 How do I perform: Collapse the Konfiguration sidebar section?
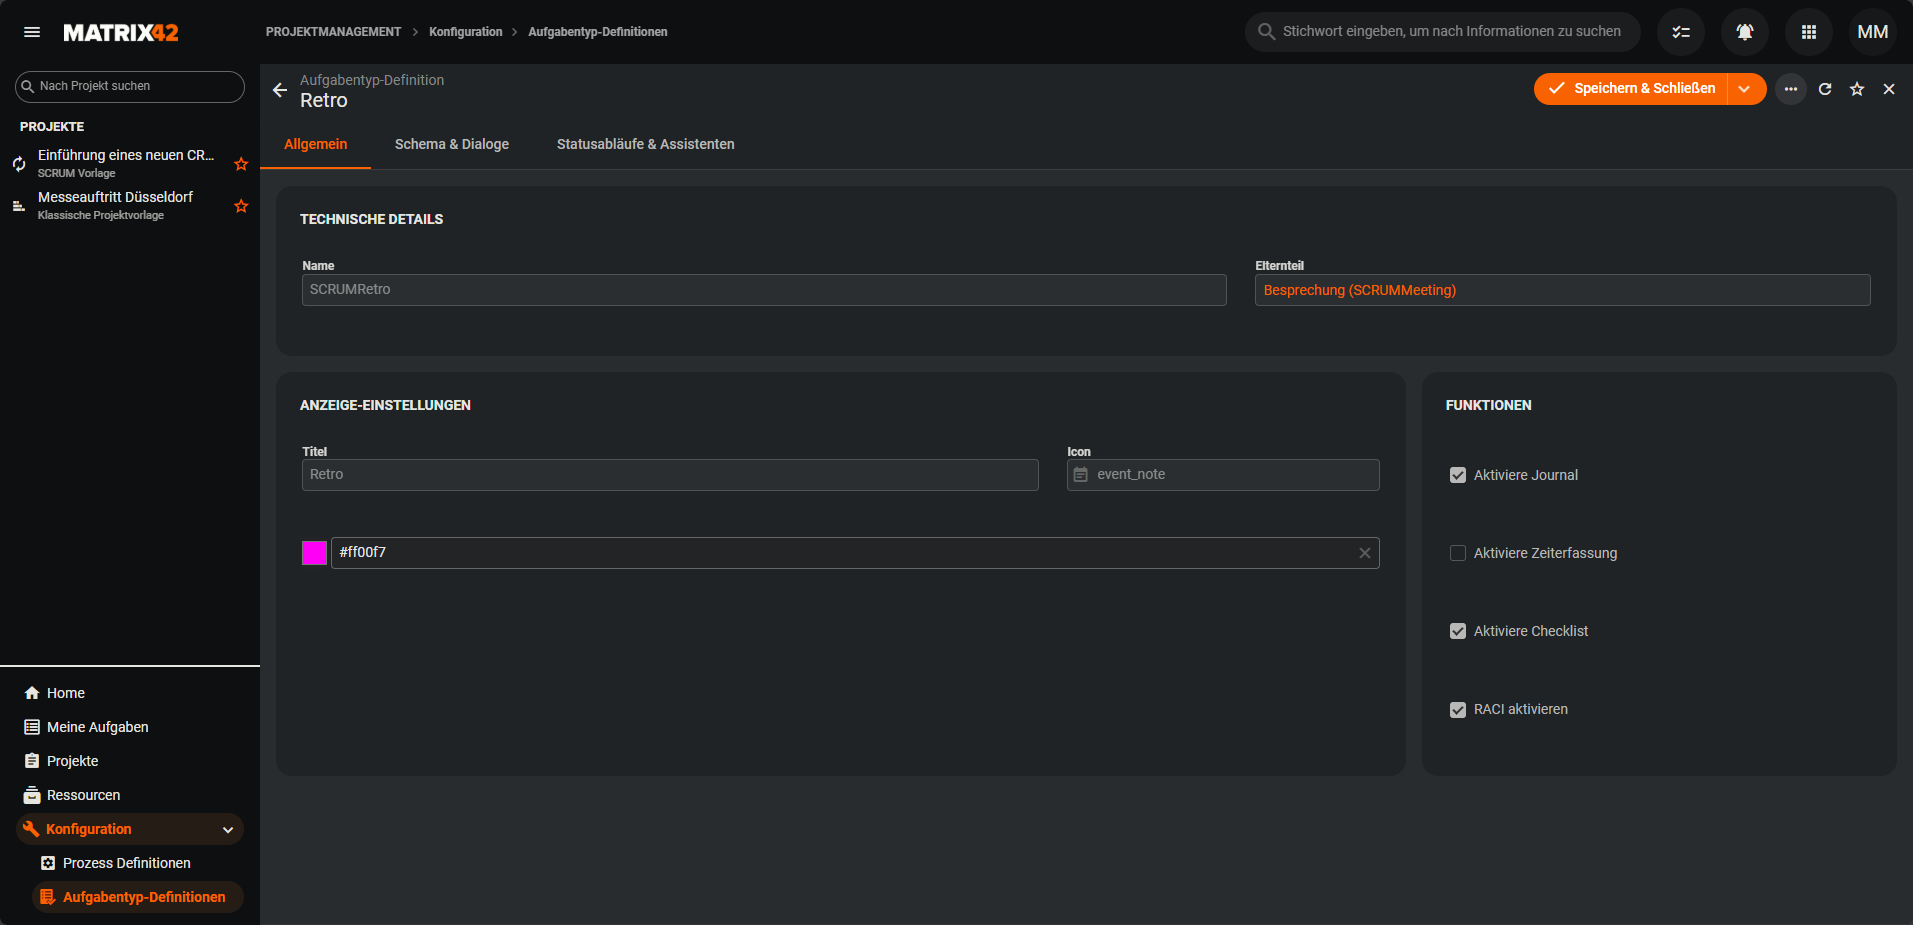228,829
